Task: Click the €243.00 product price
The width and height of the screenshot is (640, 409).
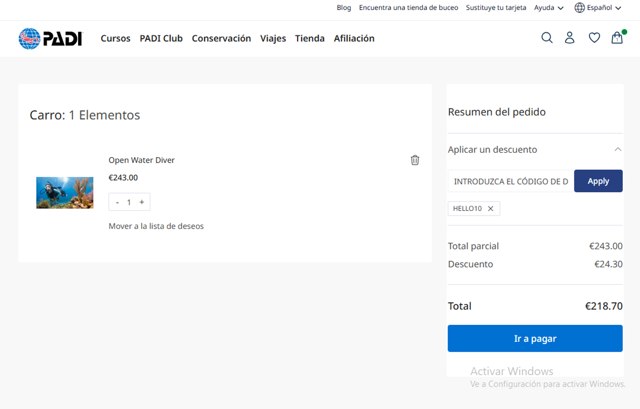Action: click(123, 178)
